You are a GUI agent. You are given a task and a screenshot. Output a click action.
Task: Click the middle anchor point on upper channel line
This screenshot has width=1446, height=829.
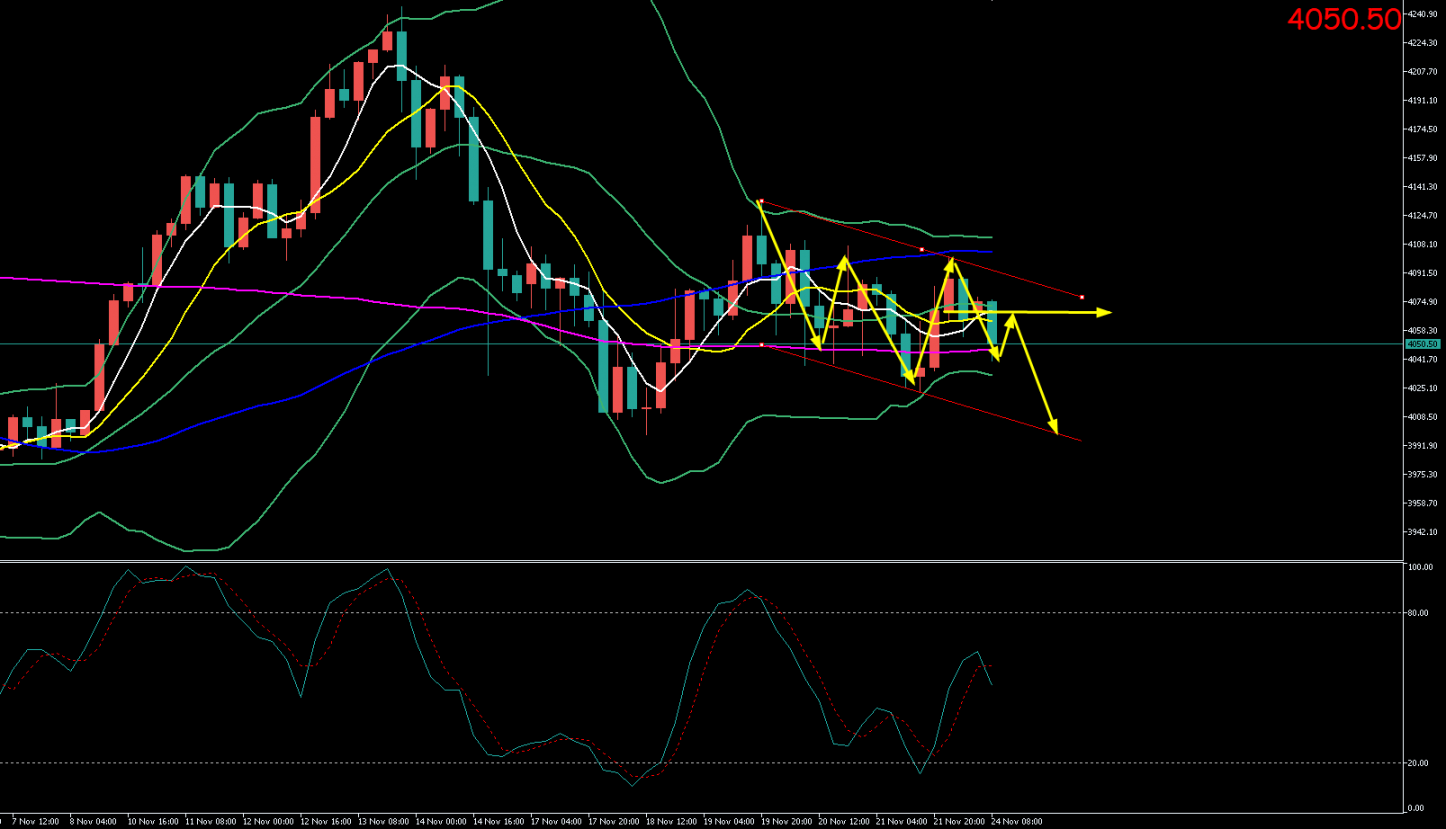click(921, 248)
